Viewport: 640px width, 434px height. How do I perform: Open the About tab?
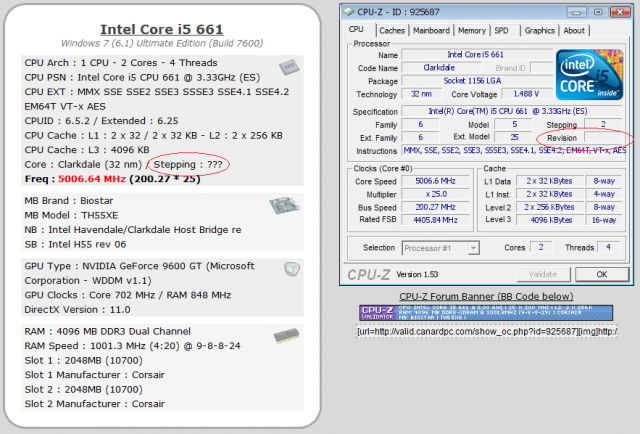pos(574,31)
